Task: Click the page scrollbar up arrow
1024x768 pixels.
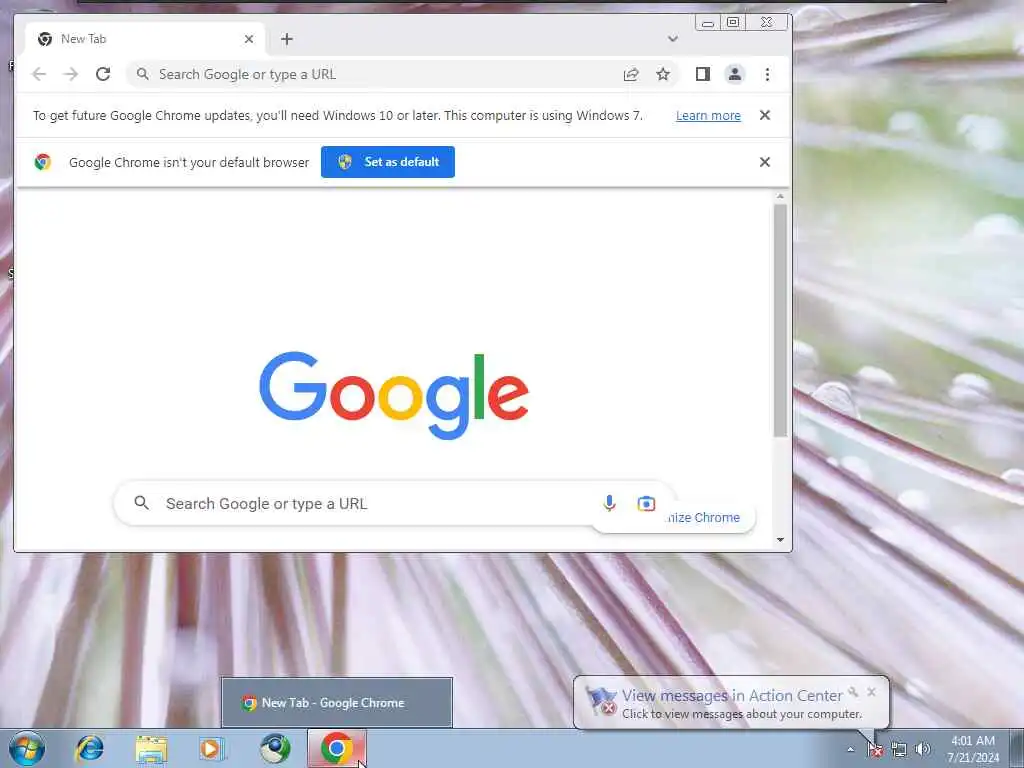Action: click(x=780, y=197)
